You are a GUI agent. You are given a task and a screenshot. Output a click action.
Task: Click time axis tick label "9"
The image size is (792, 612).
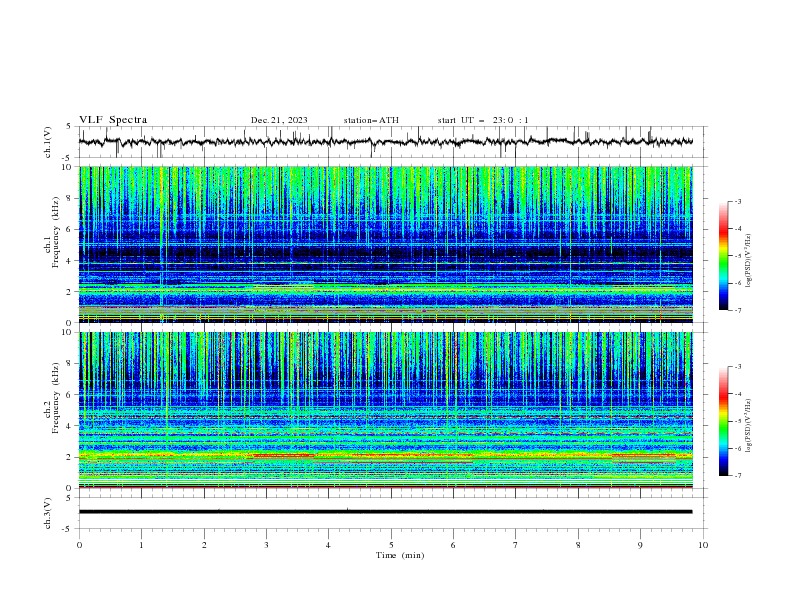point(640,545)
